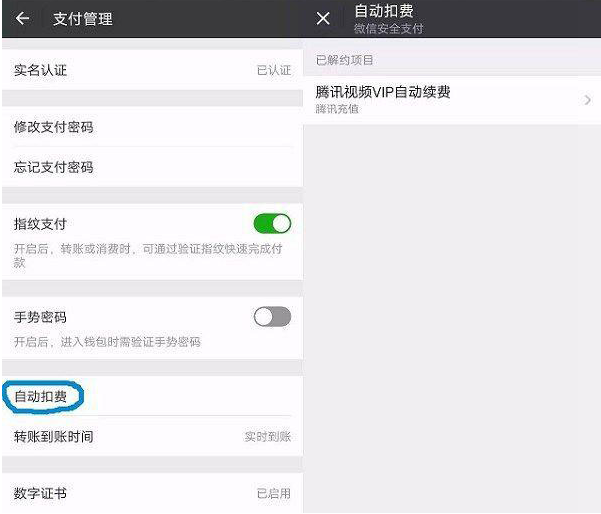Open 转账到账时间 setting
601x514 pixels.
pos(153,436)
